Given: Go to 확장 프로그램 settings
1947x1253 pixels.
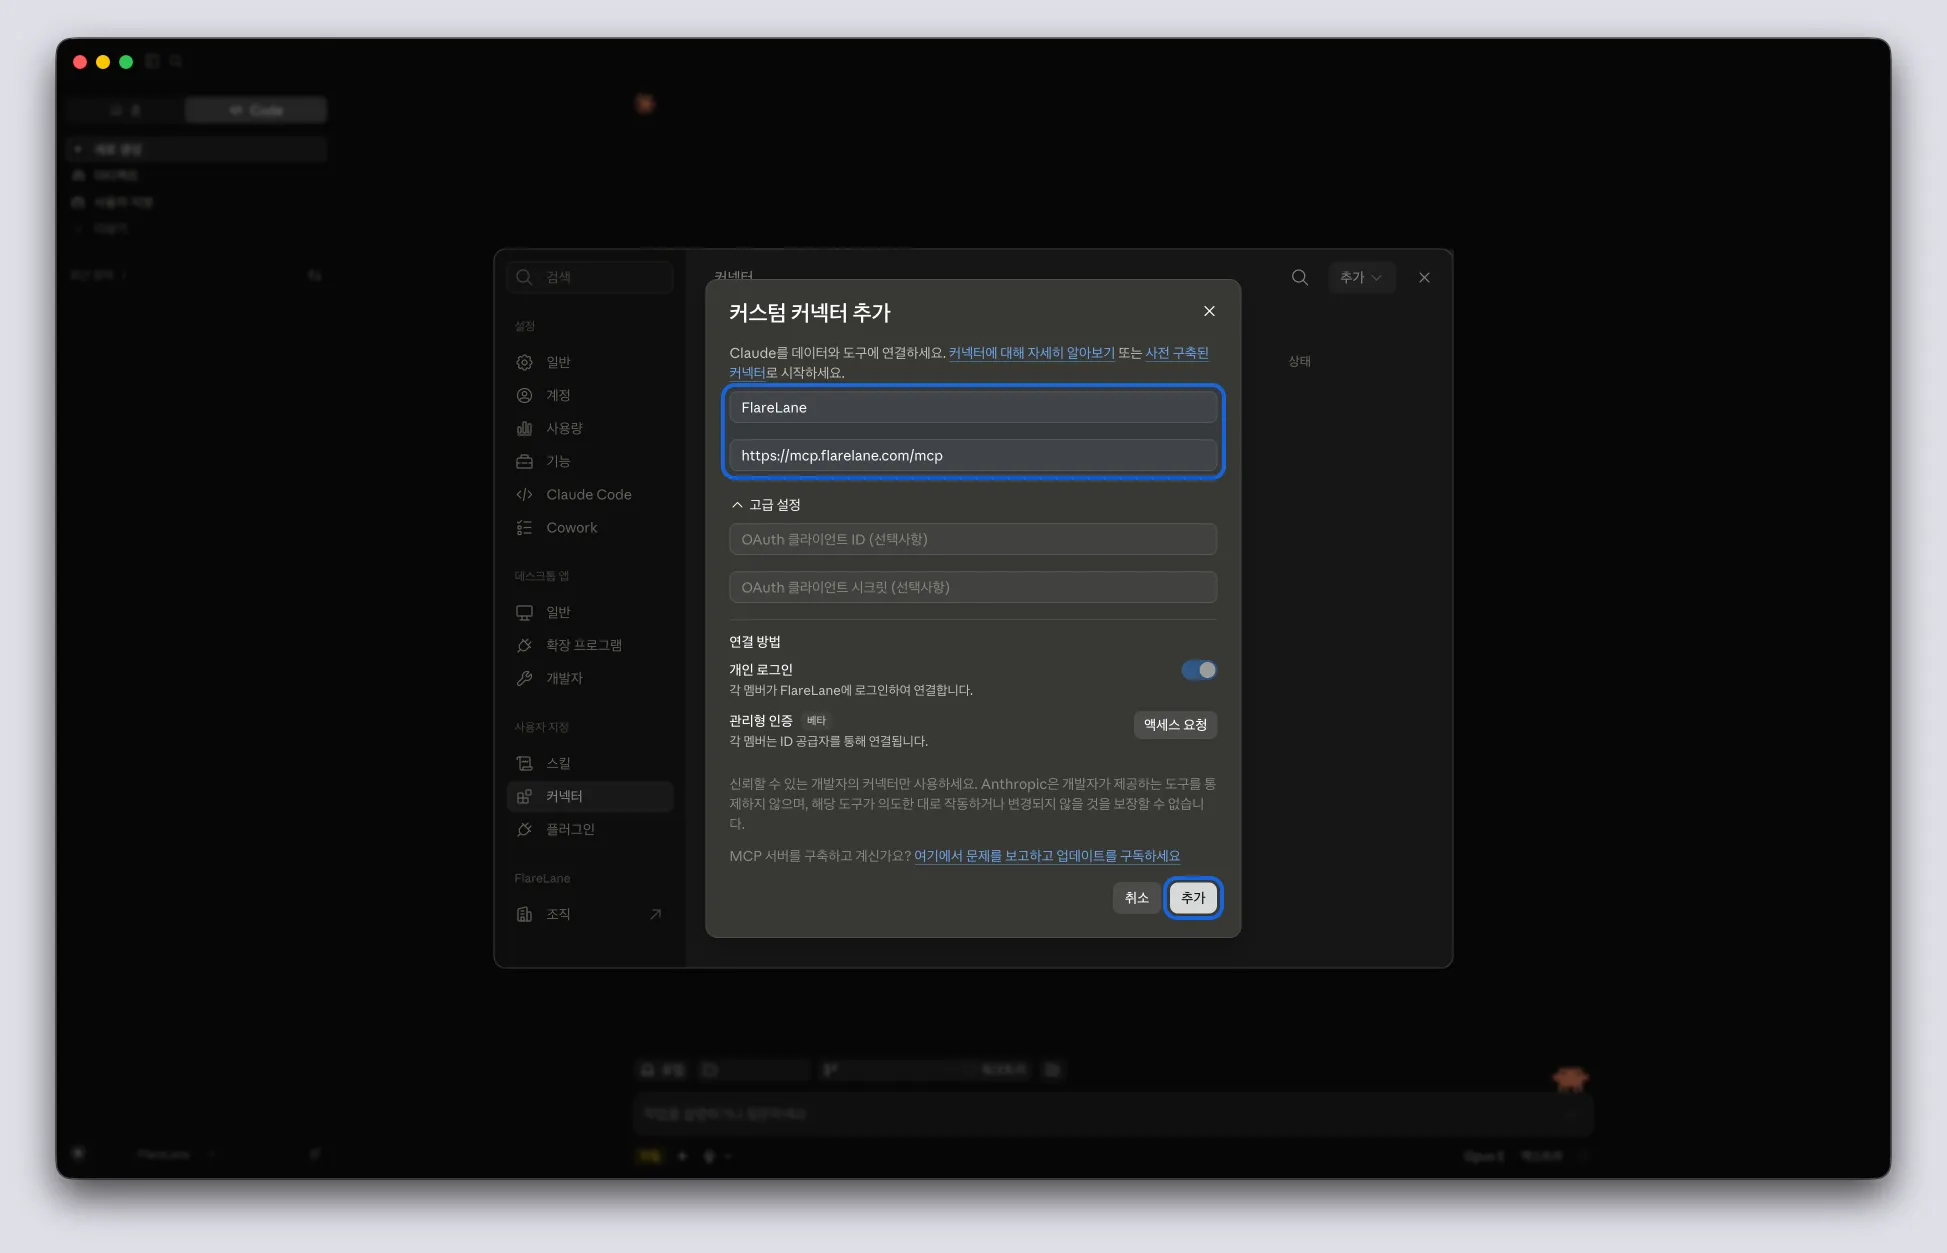Looking at the screenshot, I should 590,645.
